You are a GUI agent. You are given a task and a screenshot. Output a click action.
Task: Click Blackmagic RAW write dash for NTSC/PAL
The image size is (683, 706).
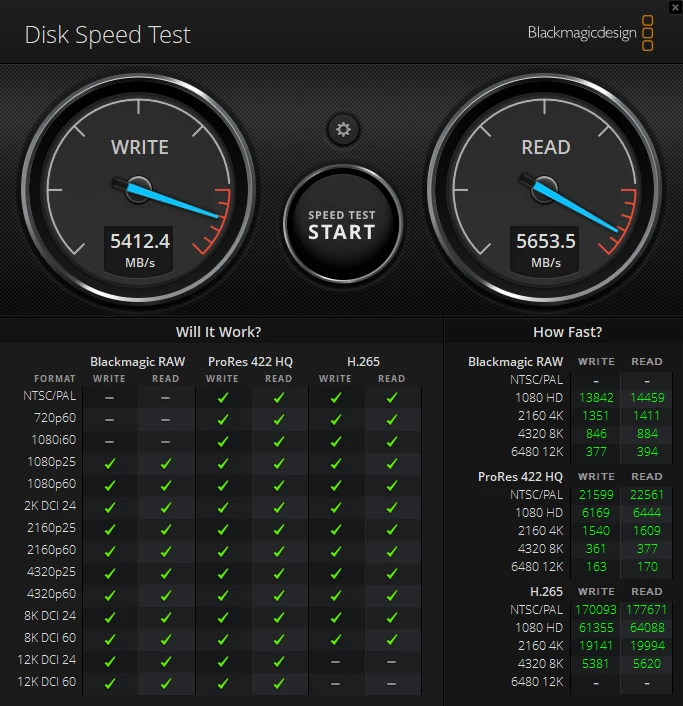(109, 398)
